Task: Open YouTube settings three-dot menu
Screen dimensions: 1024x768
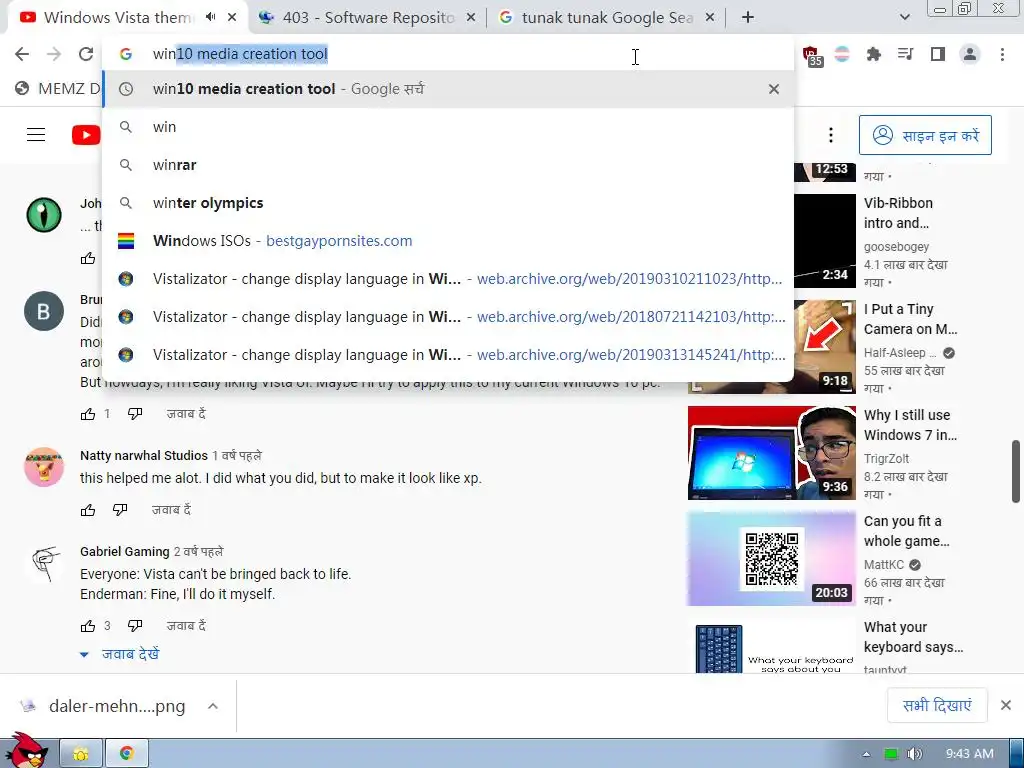Action: pos(831,135)
